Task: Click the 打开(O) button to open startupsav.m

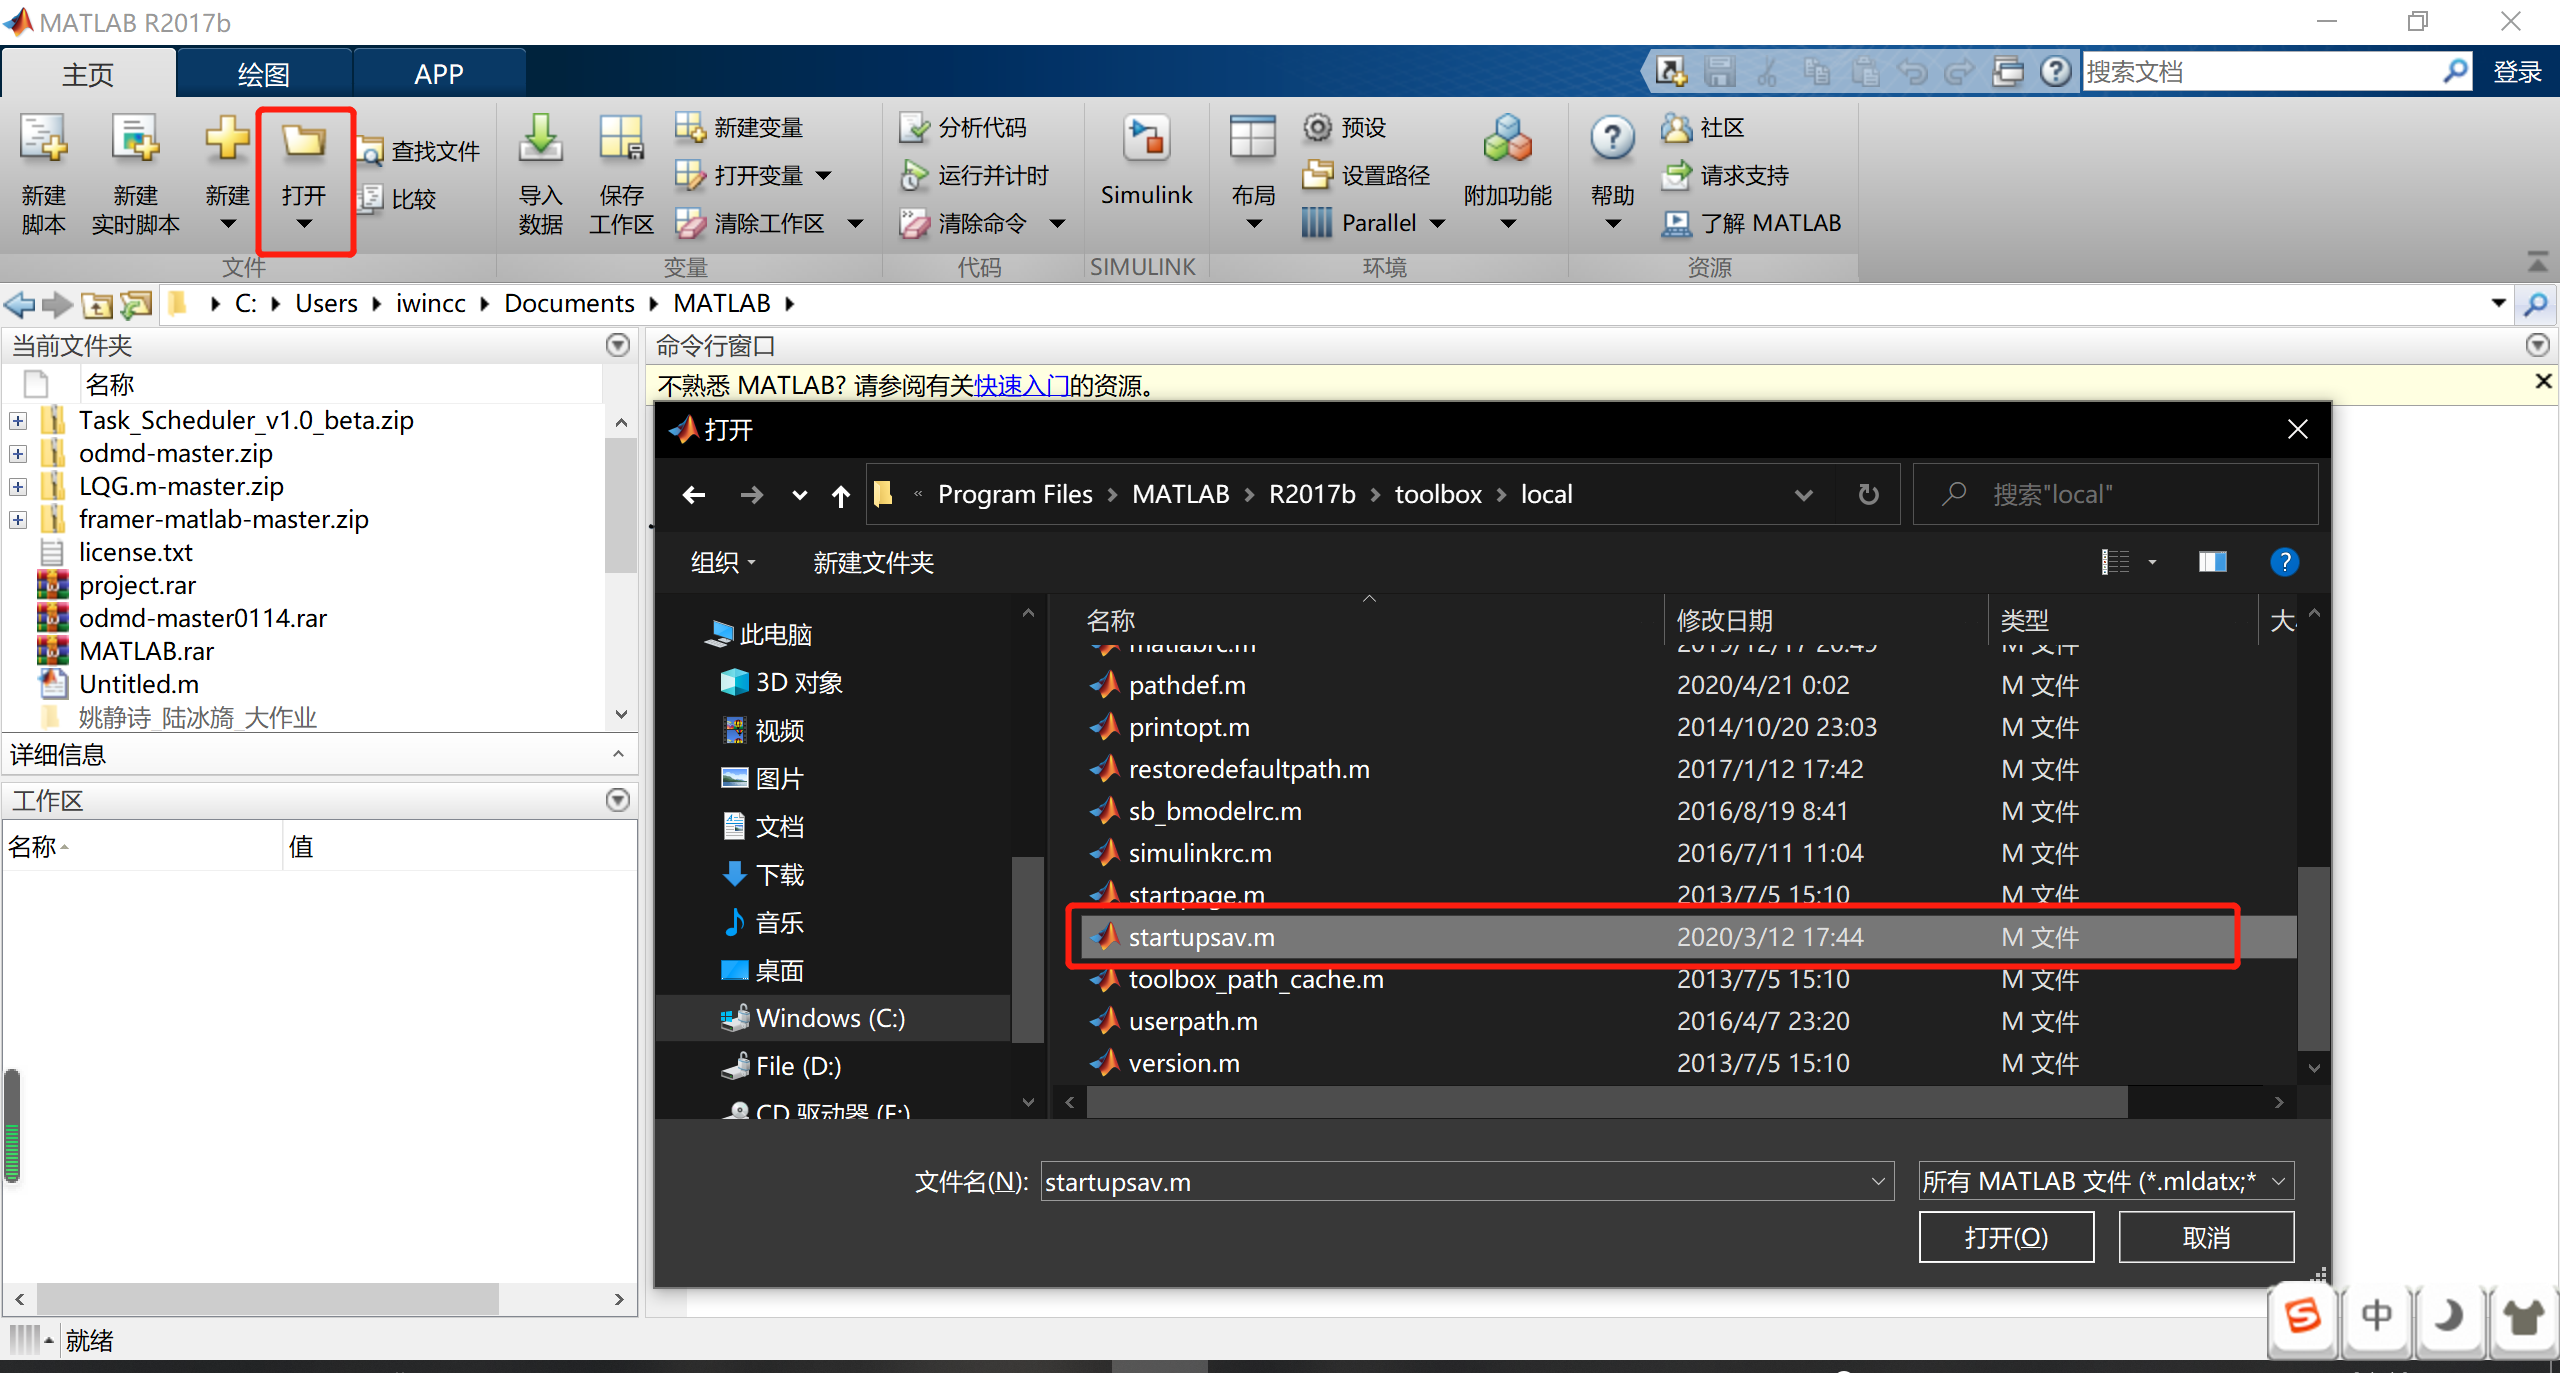Action: coord(2006,1237)
